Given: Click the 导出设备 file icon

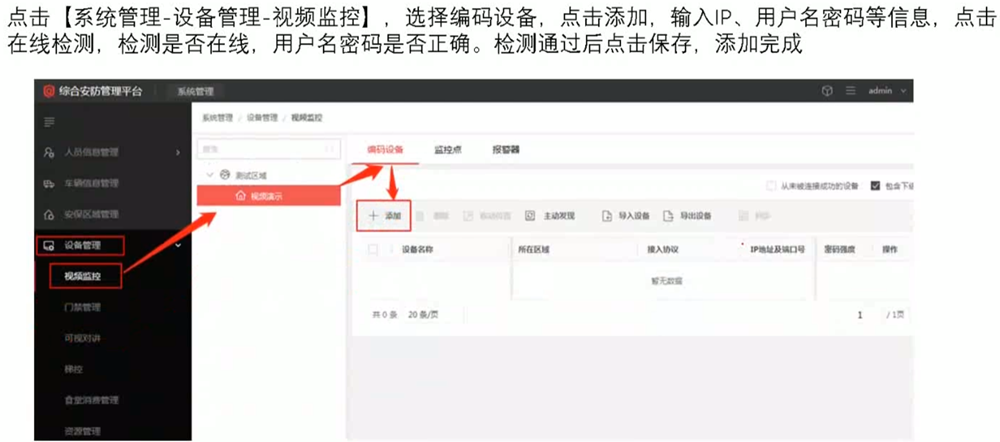Looking at the screenshot, I should tap(668, 216).
